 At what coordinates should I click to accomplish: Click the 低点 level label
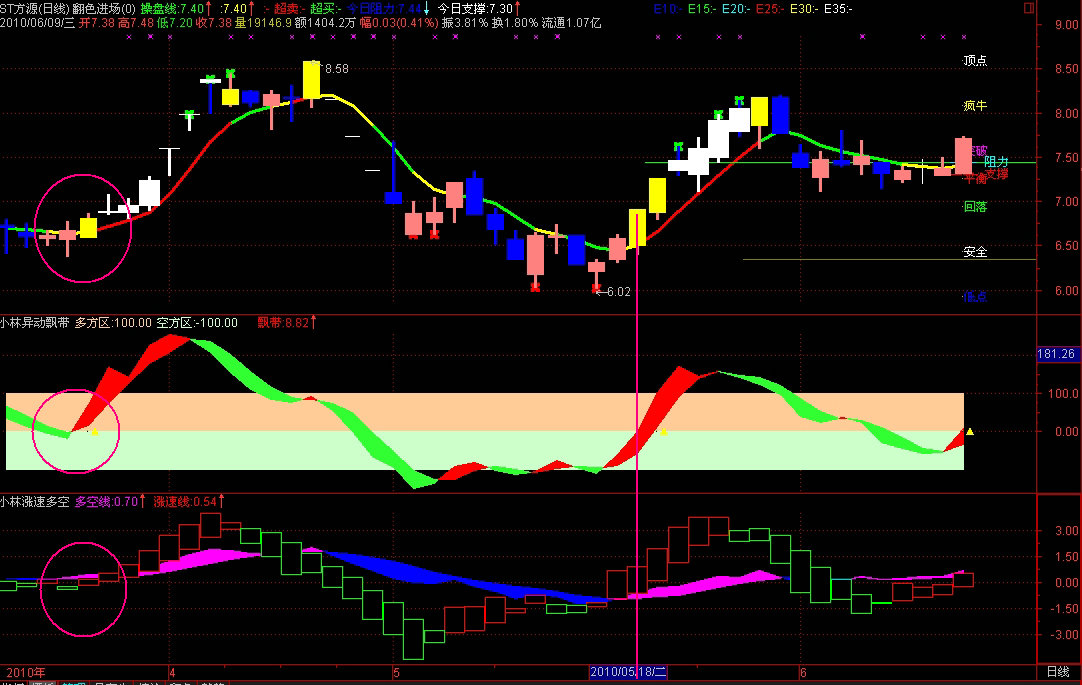coord(974,297)
